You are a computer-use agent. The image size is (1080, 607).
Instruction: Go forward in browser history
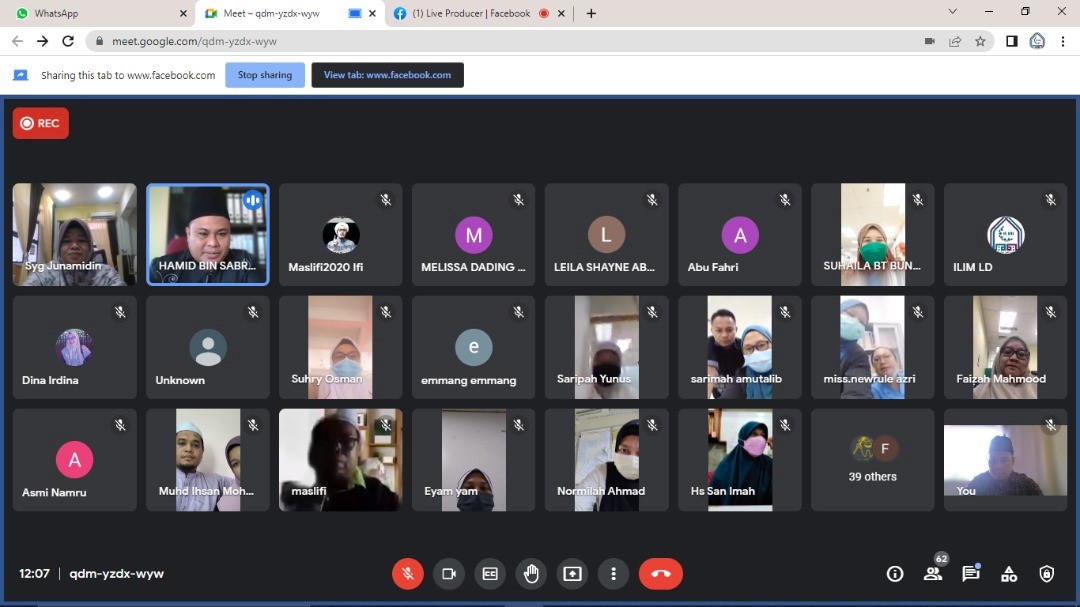pyautogui.click(x=43, y=41)
